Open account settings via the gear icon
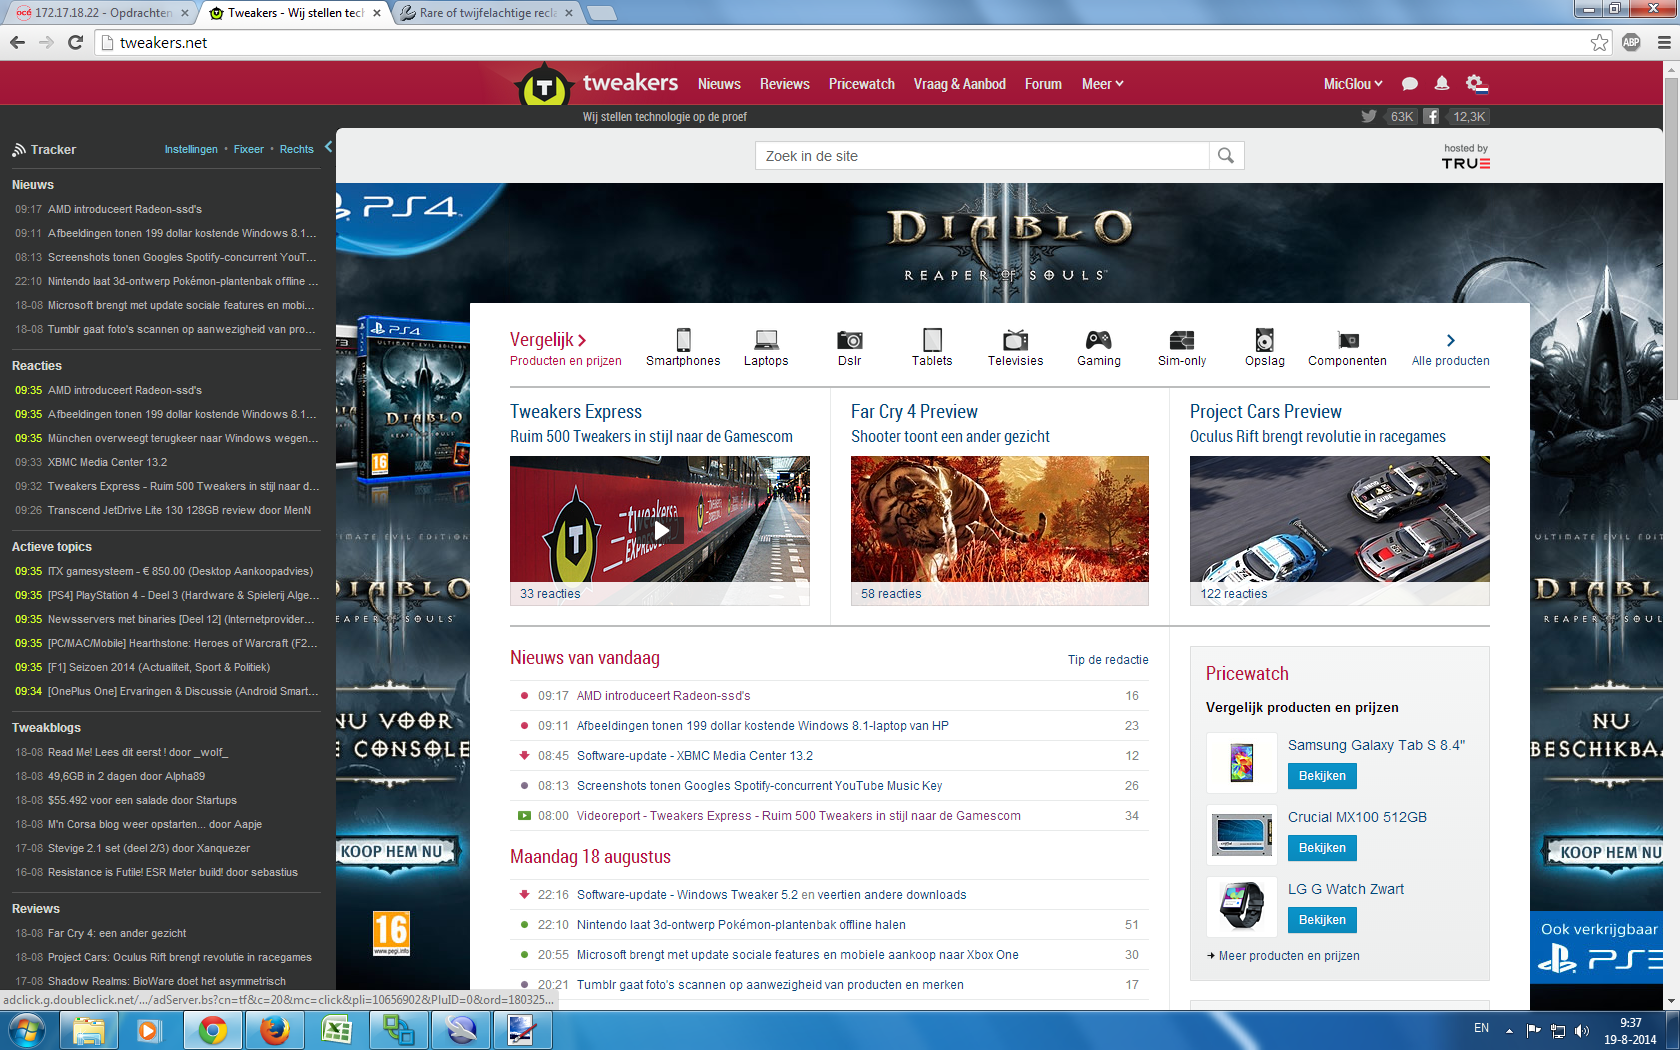1680x1050 pixels. point(1476,84)
